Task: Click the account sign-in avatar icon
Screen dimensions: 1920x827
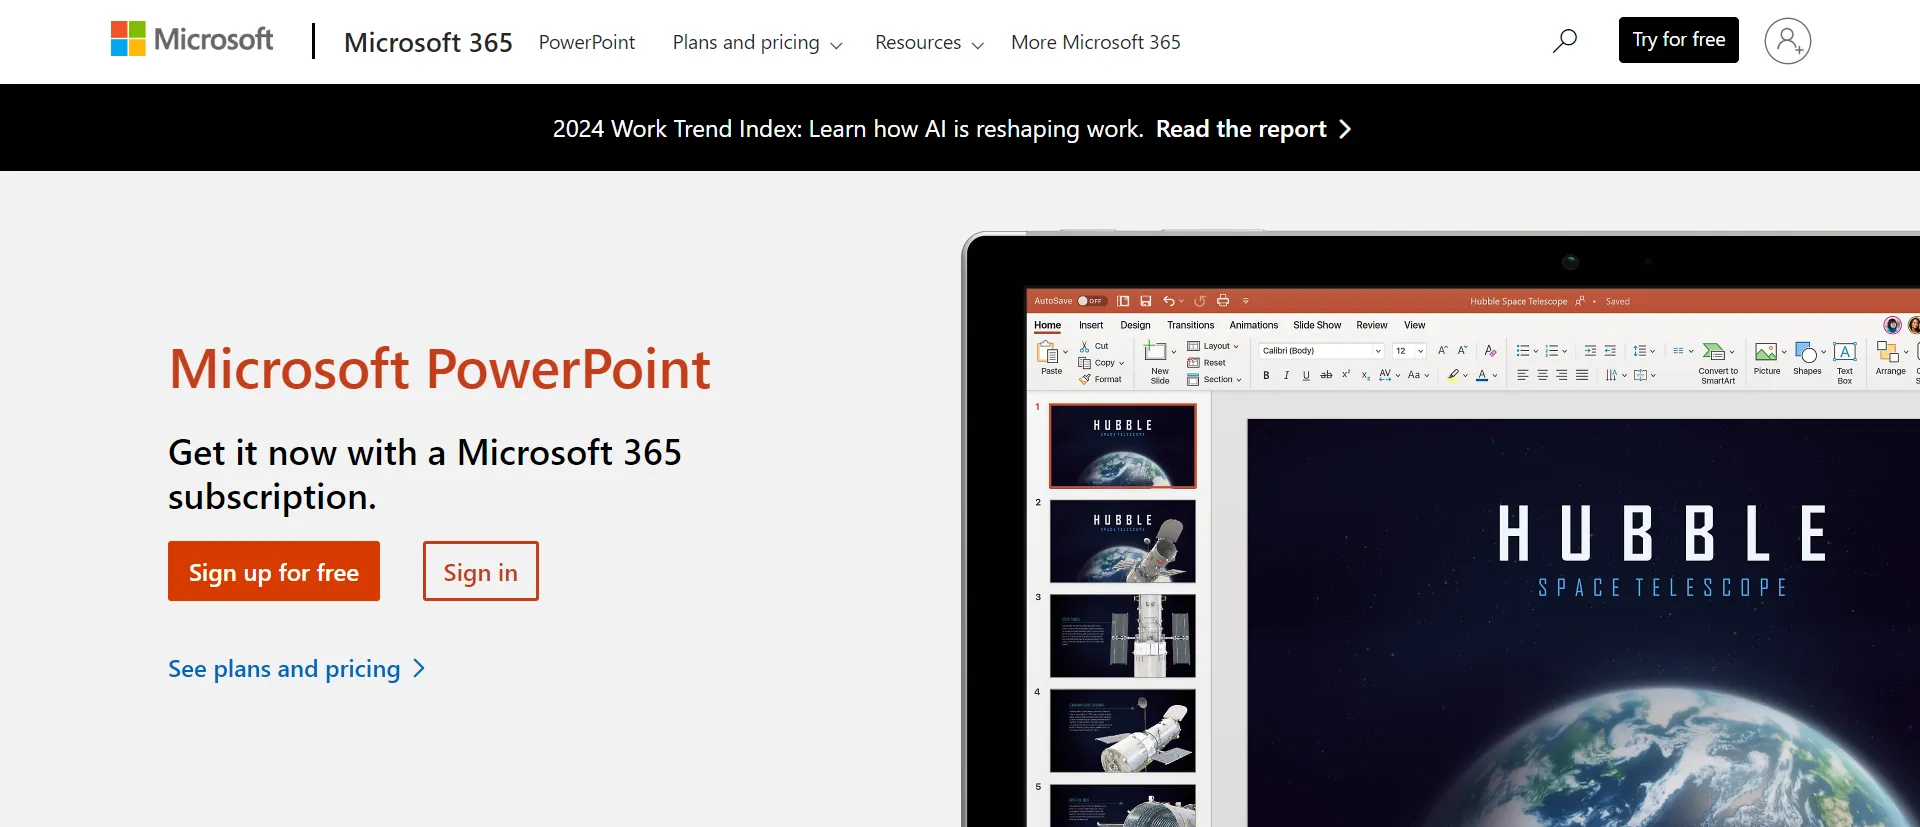Action: [x=1788, y=41]
